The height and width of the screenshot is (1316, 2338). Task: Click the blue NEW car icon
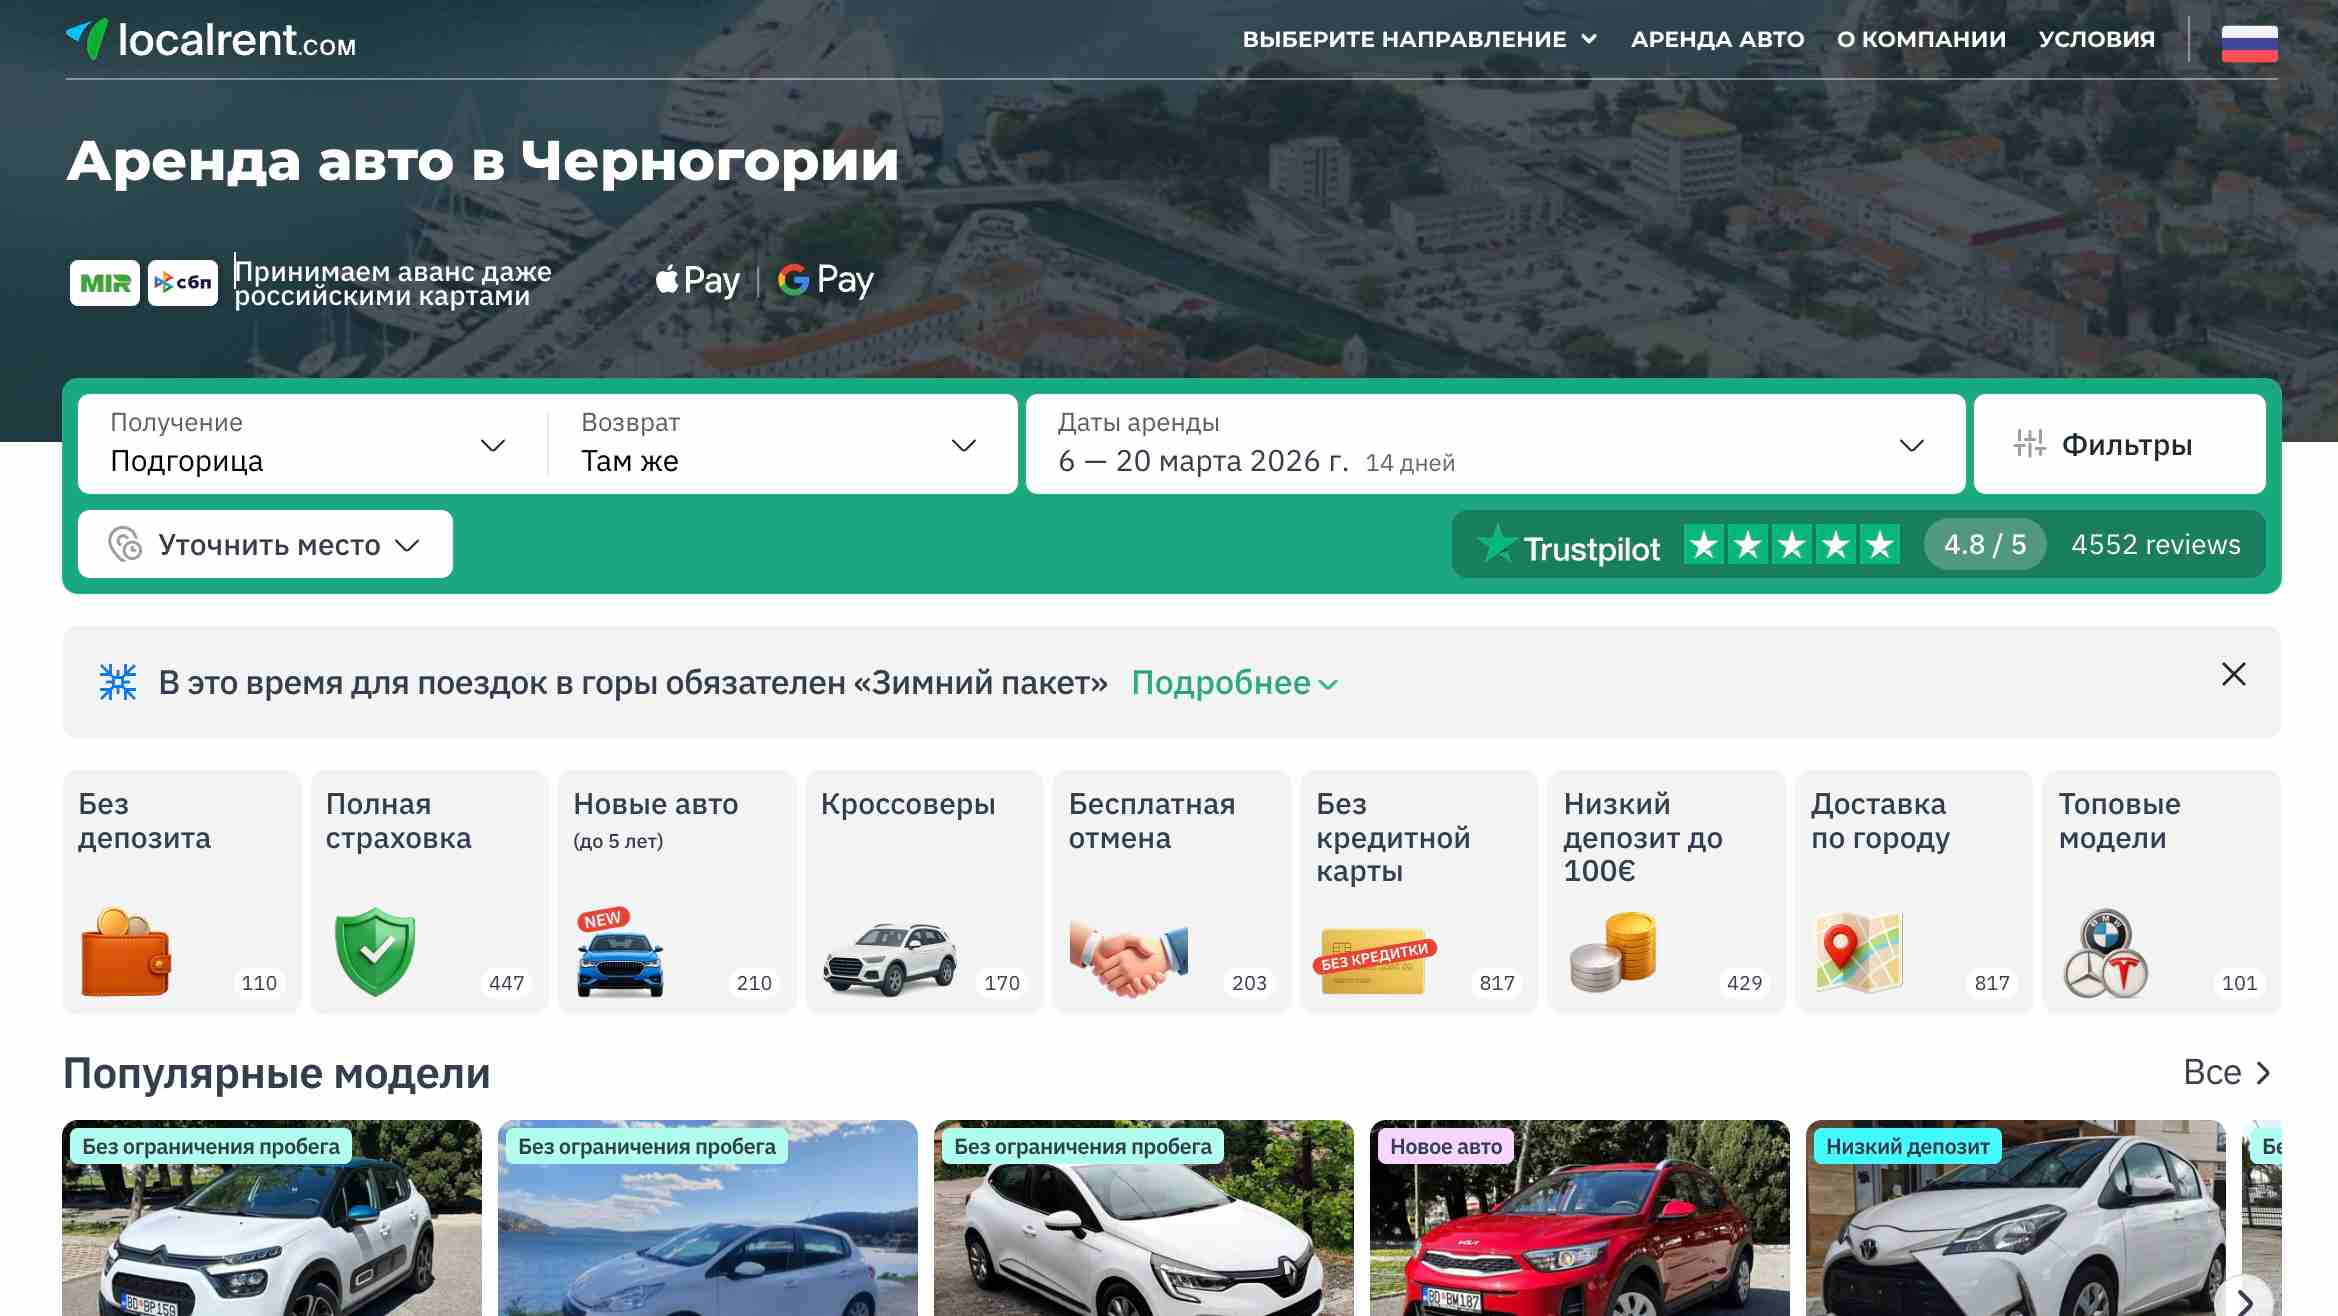(x=619, y=952)
